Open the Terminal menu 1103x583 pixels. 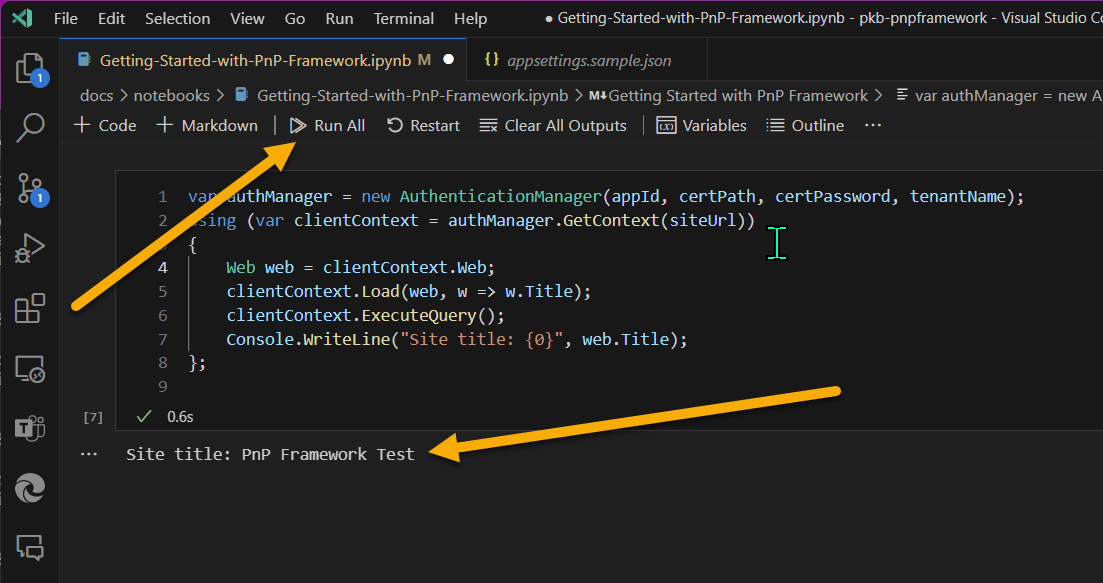tap(403, 18)
